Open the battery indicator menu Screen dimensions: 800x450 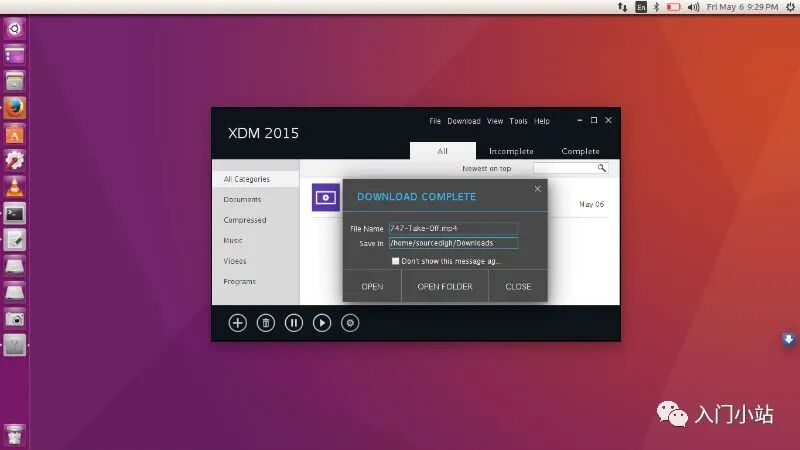click(x=673, y=7)
